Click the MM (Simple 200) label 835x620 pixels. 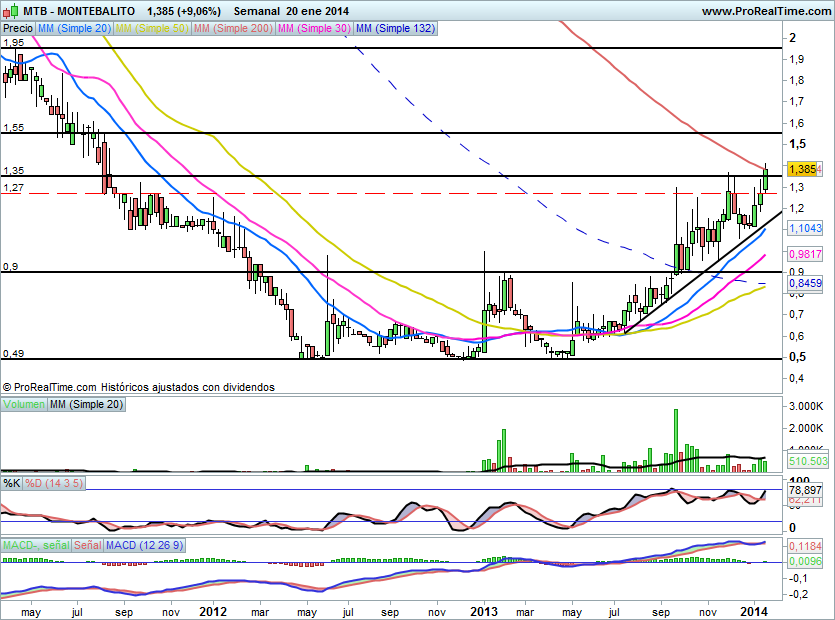233,29
